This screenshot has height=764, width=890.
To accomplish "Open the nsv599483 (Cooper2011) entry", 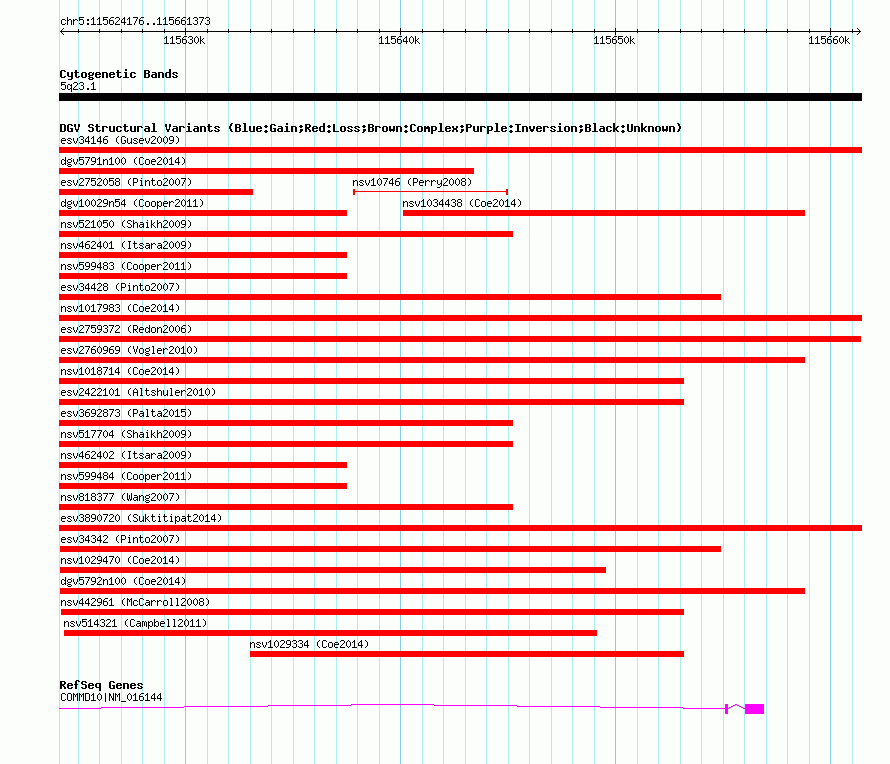I will pyautogui.click(x=126, y=266).
